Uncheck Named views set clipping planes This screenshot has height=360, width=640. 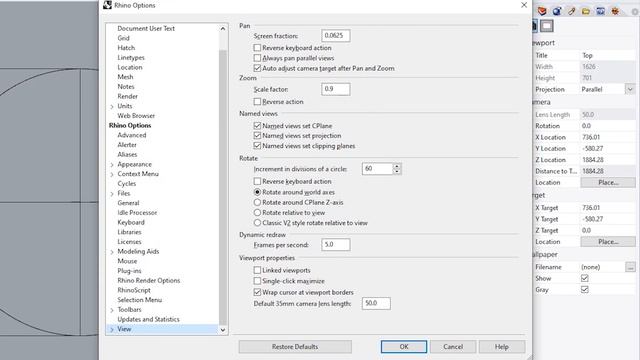tap(257, 146)
